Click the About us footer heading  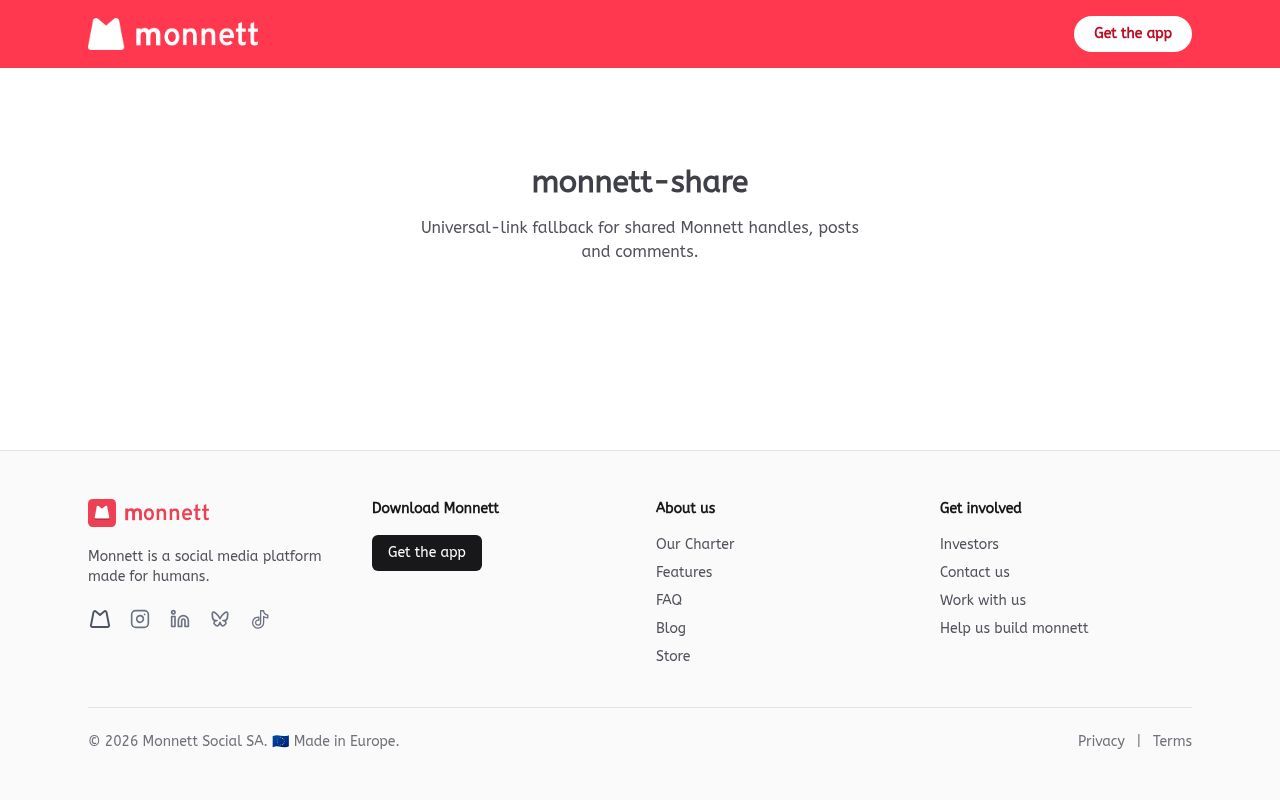pyautogui.click(x=685, y=508)
